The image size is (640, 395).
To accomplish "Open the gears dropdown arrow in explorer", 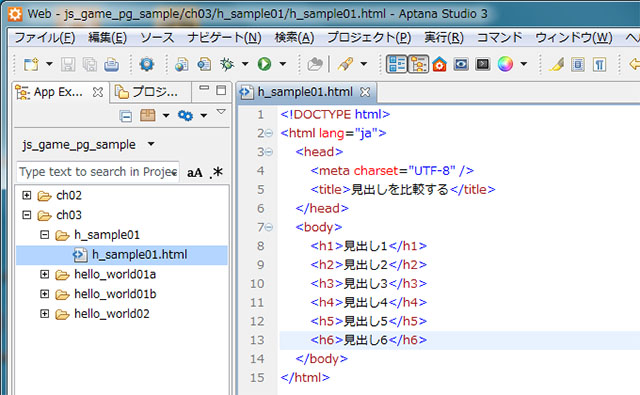I will [x=203, y=116].
